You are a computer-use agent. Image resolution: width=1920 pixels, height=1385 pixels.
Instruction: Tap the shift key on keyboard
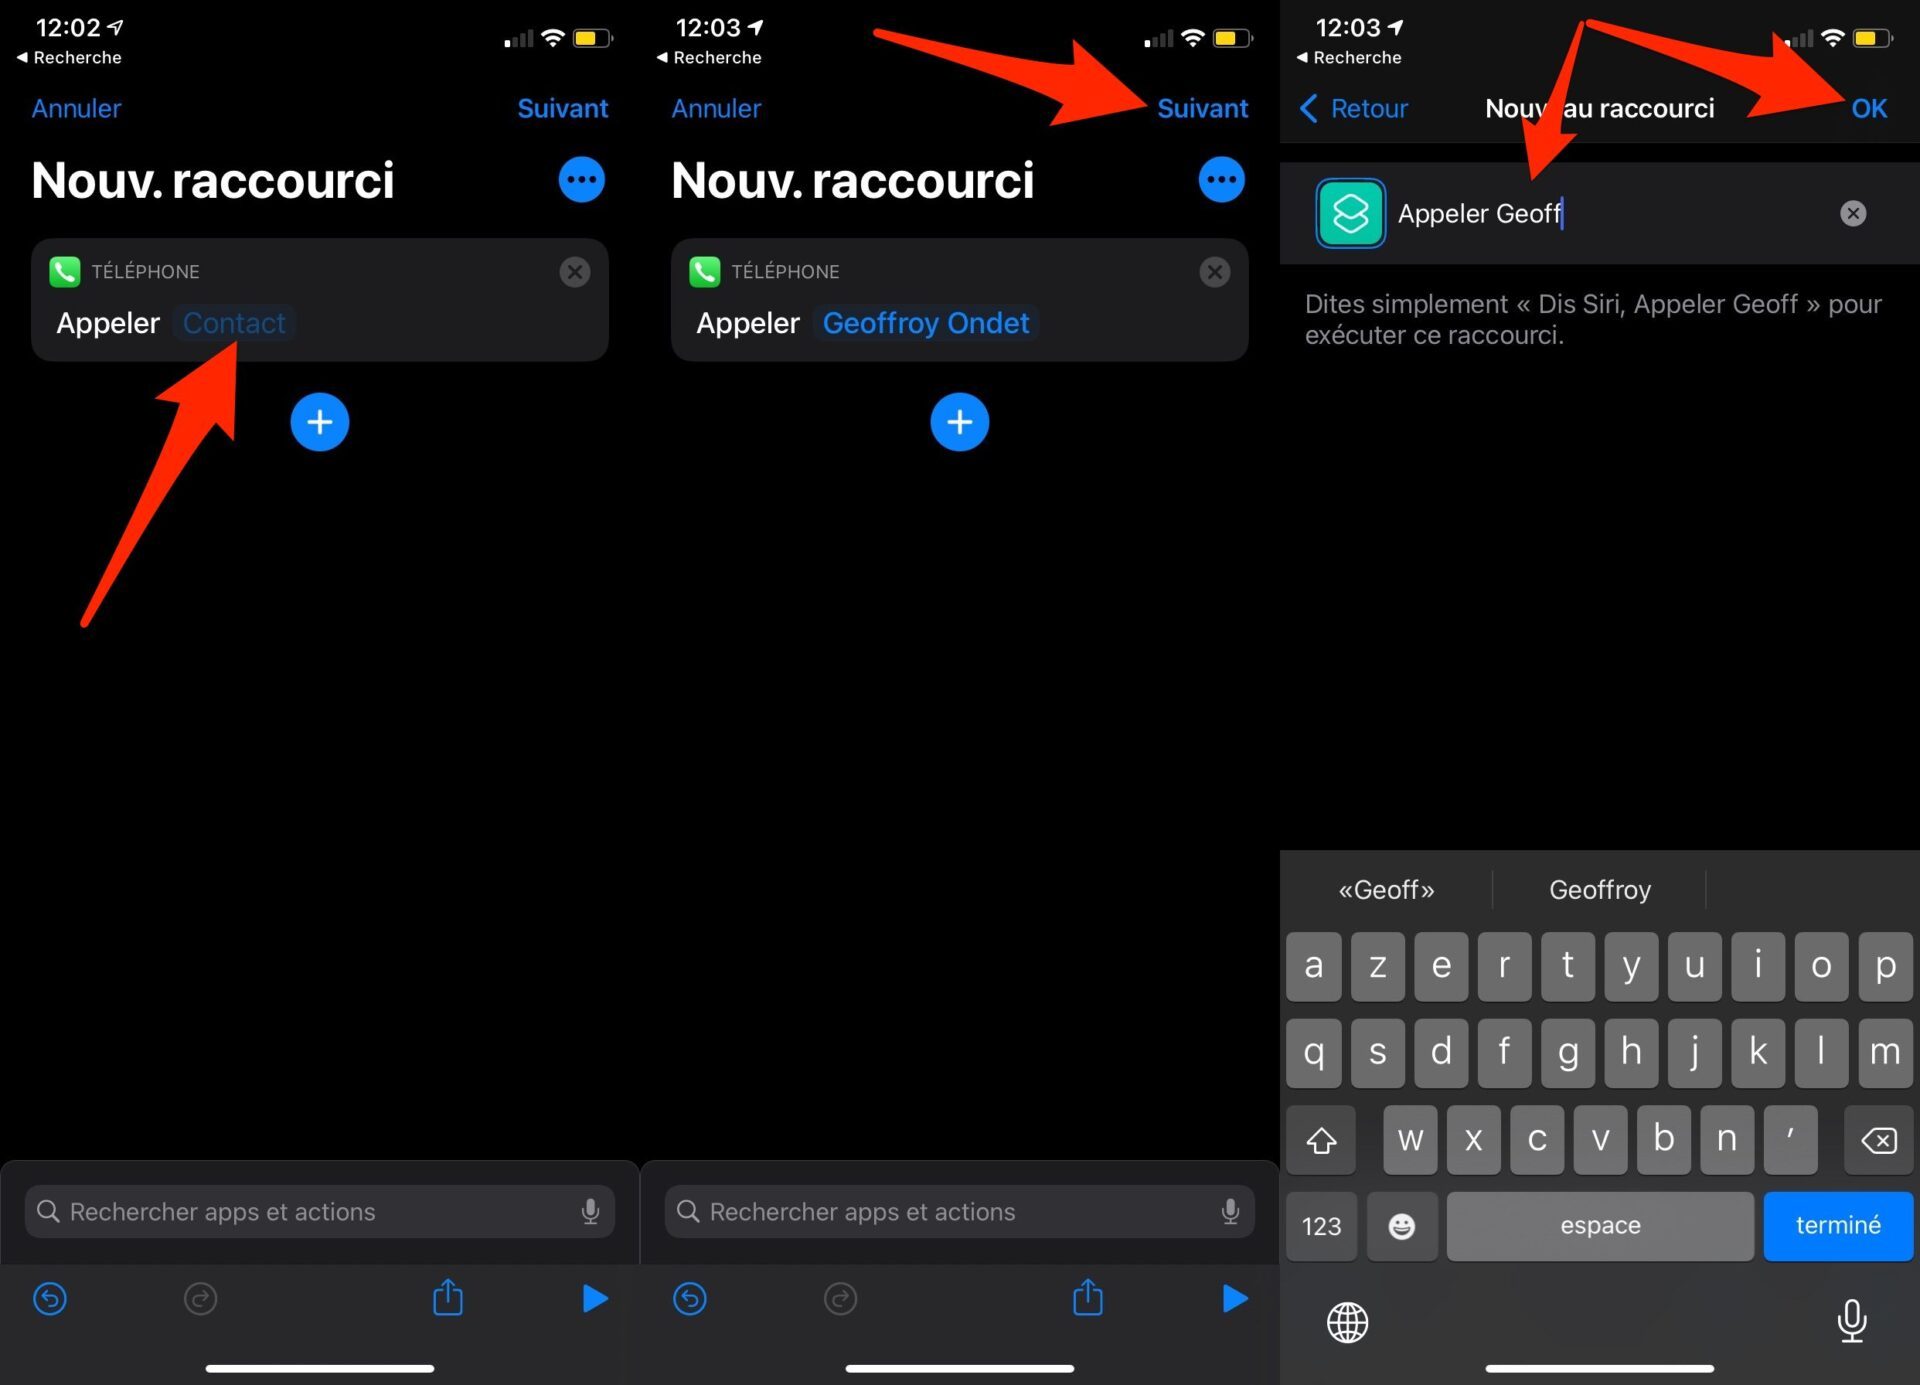[1321, 1139]
